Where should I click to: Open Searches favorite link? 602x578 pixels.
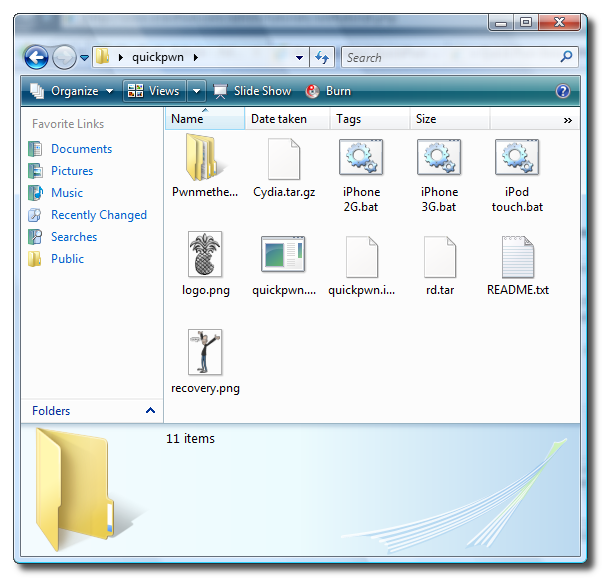tap(74, 237)
